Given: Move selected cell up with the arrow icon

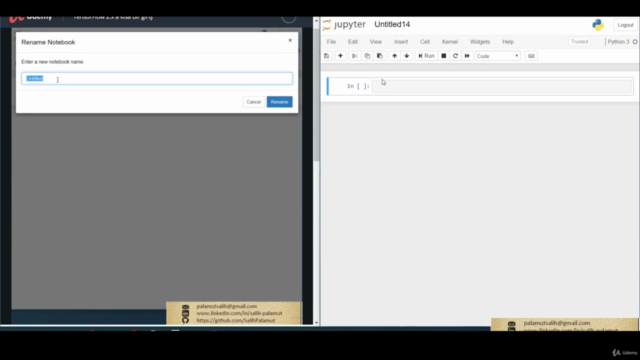Looking at the screenshot, I should [x=394, y=56].
